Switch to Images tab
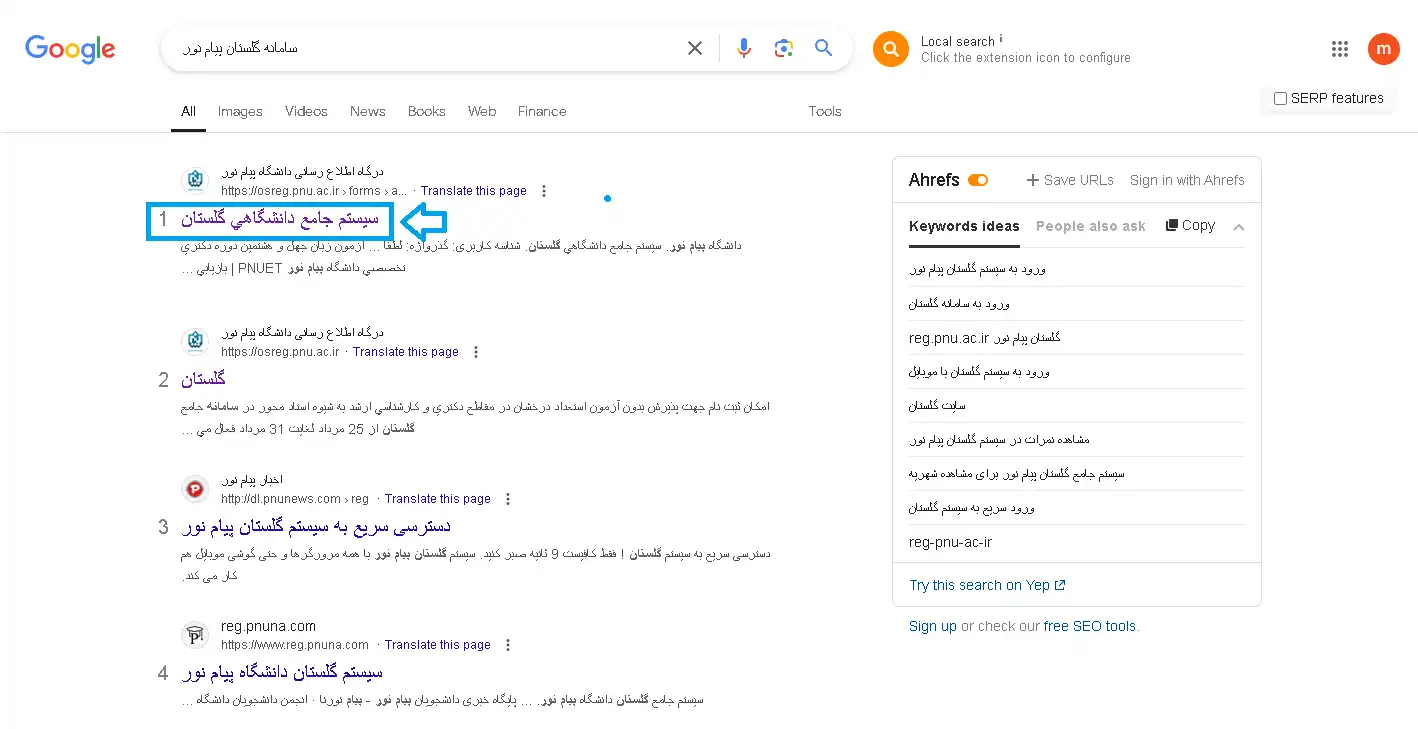This screenshot has width=1418, height=729. coord(240,111)
